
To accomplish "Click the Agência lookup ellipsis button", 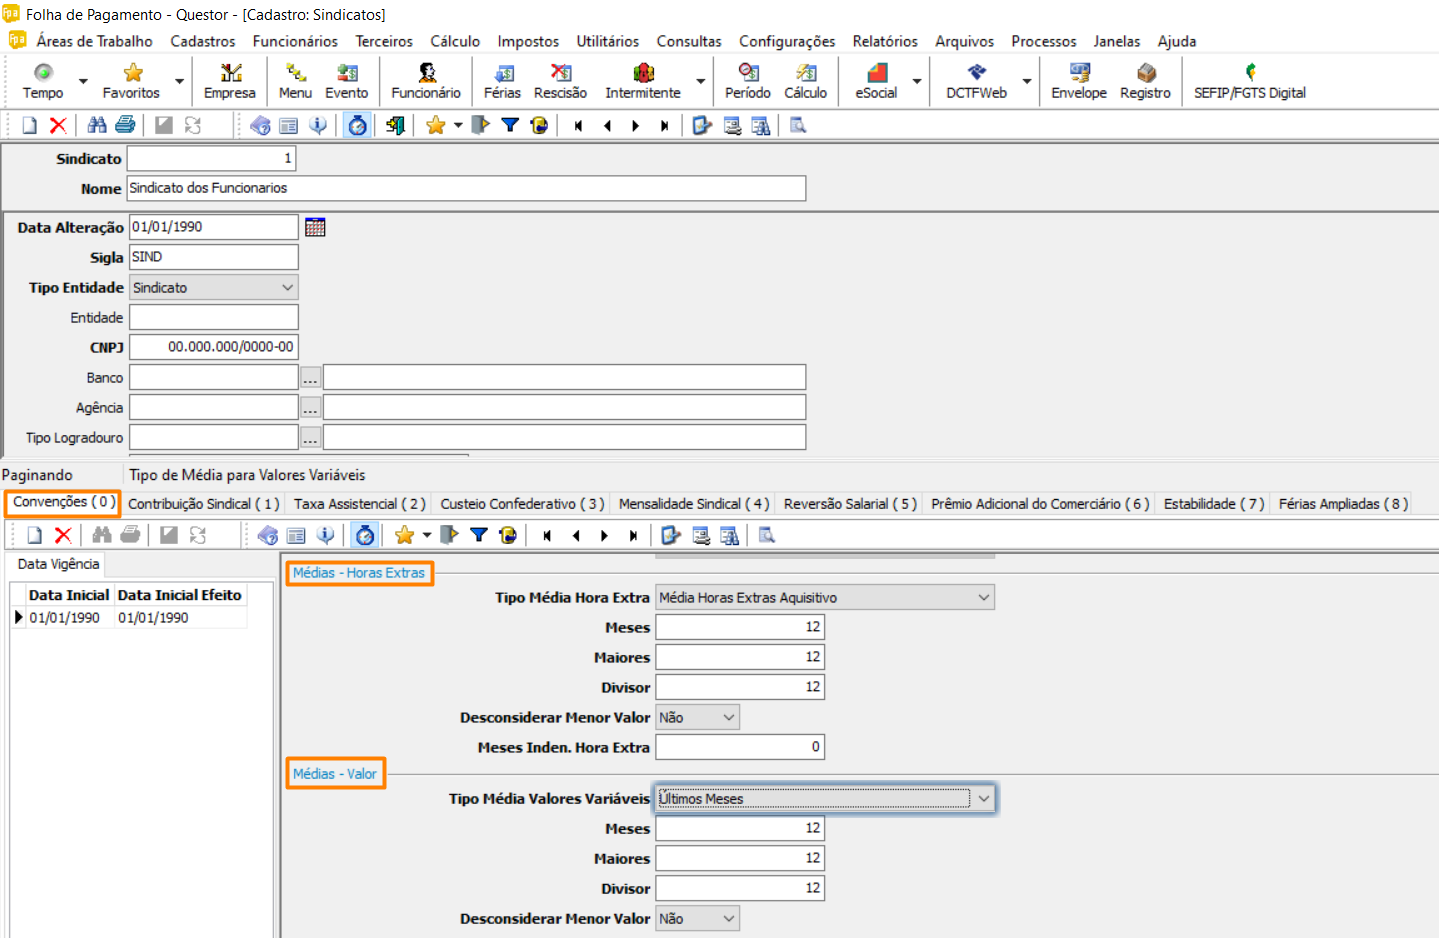I will [310, 409].
